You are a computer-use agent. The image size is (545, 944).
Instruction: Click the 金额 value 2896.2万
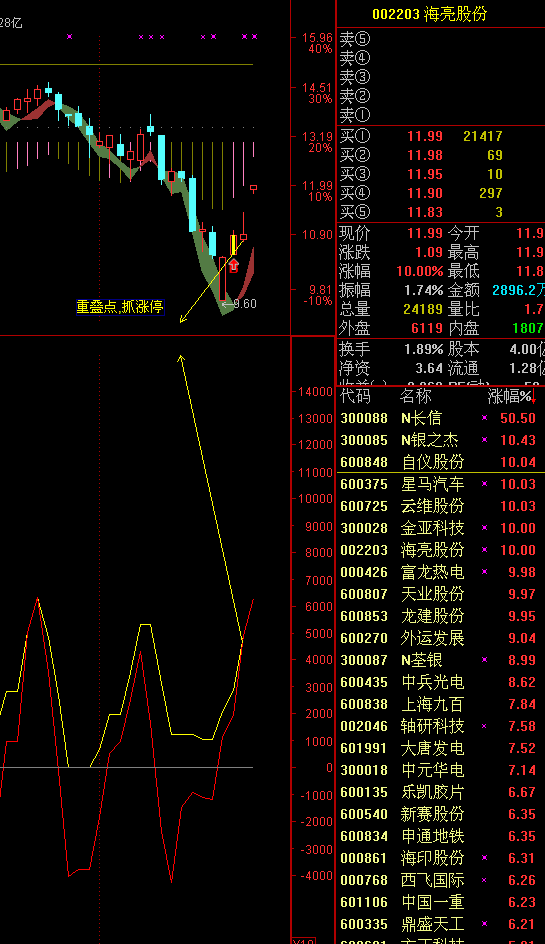(x=519, y=290)
